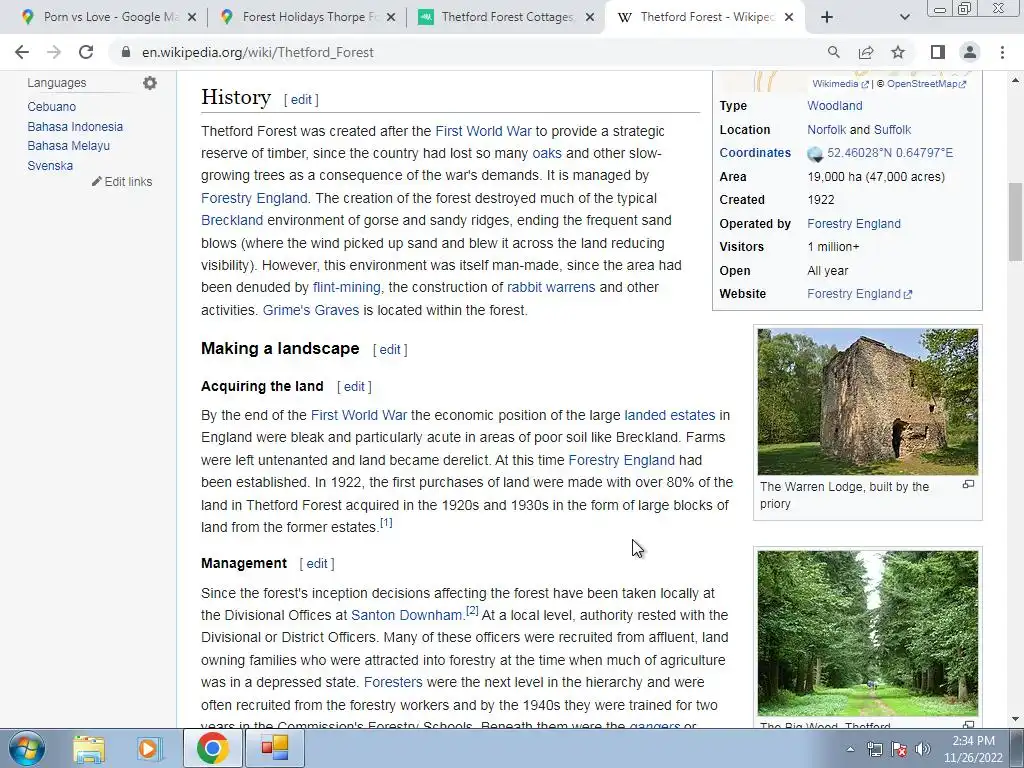Open the address bar zoom search icon
Screen dimensions: 1024x768
pyautogui.click(x=833, y=52)
